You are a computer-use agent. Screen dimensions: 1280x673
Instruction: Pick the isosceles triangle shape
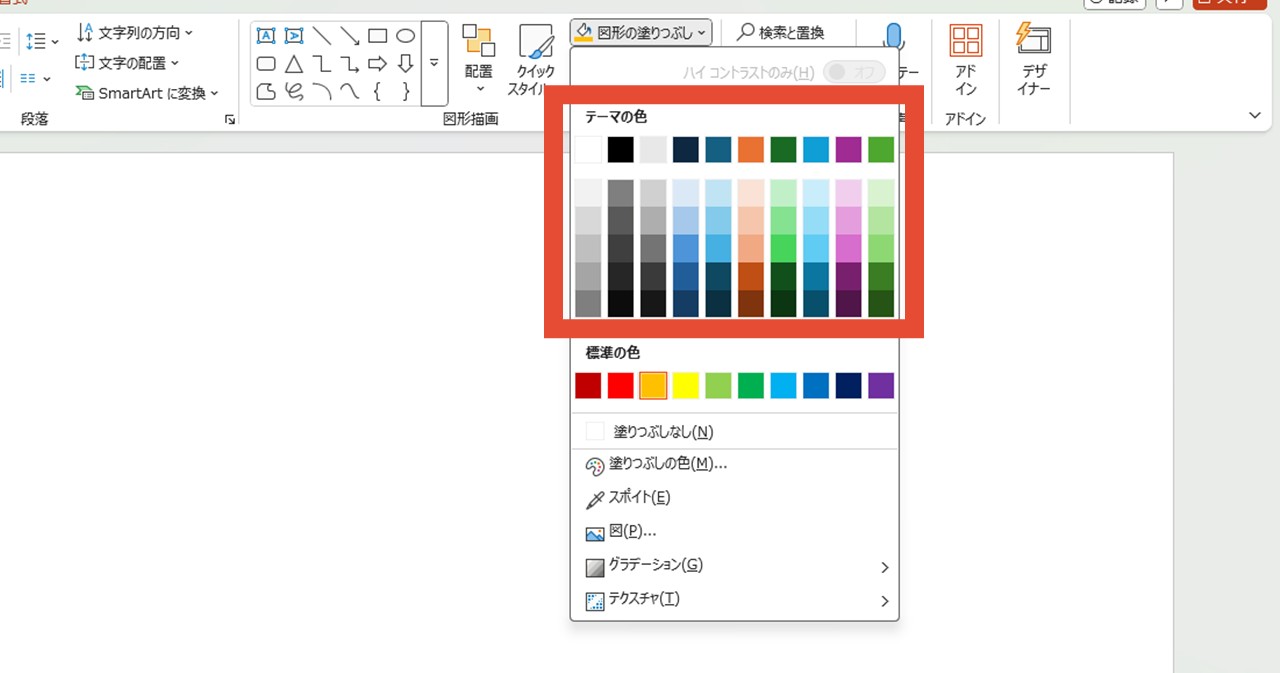294,64
